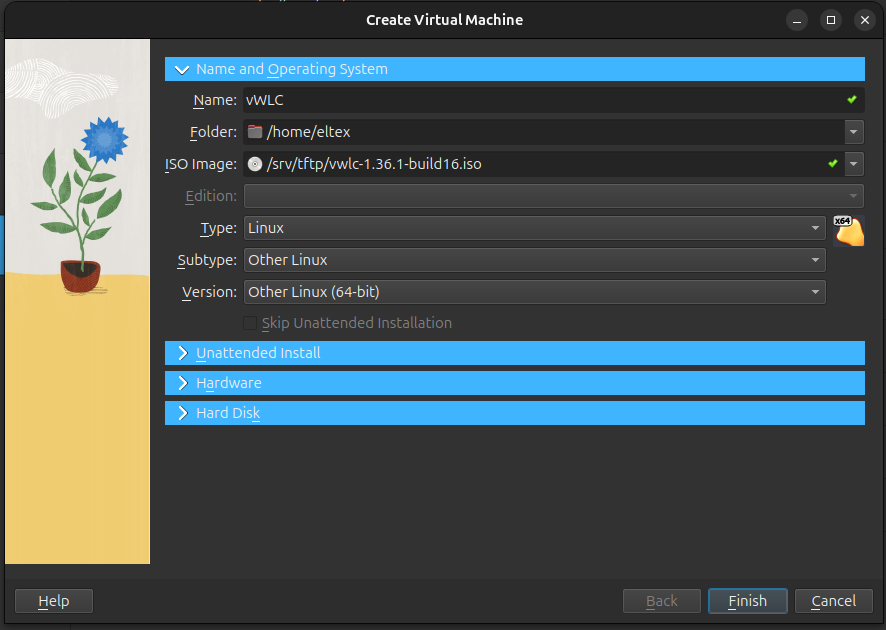
Task: Toggle Skip Unattended Installation checkbox
Action: [250, 323]
